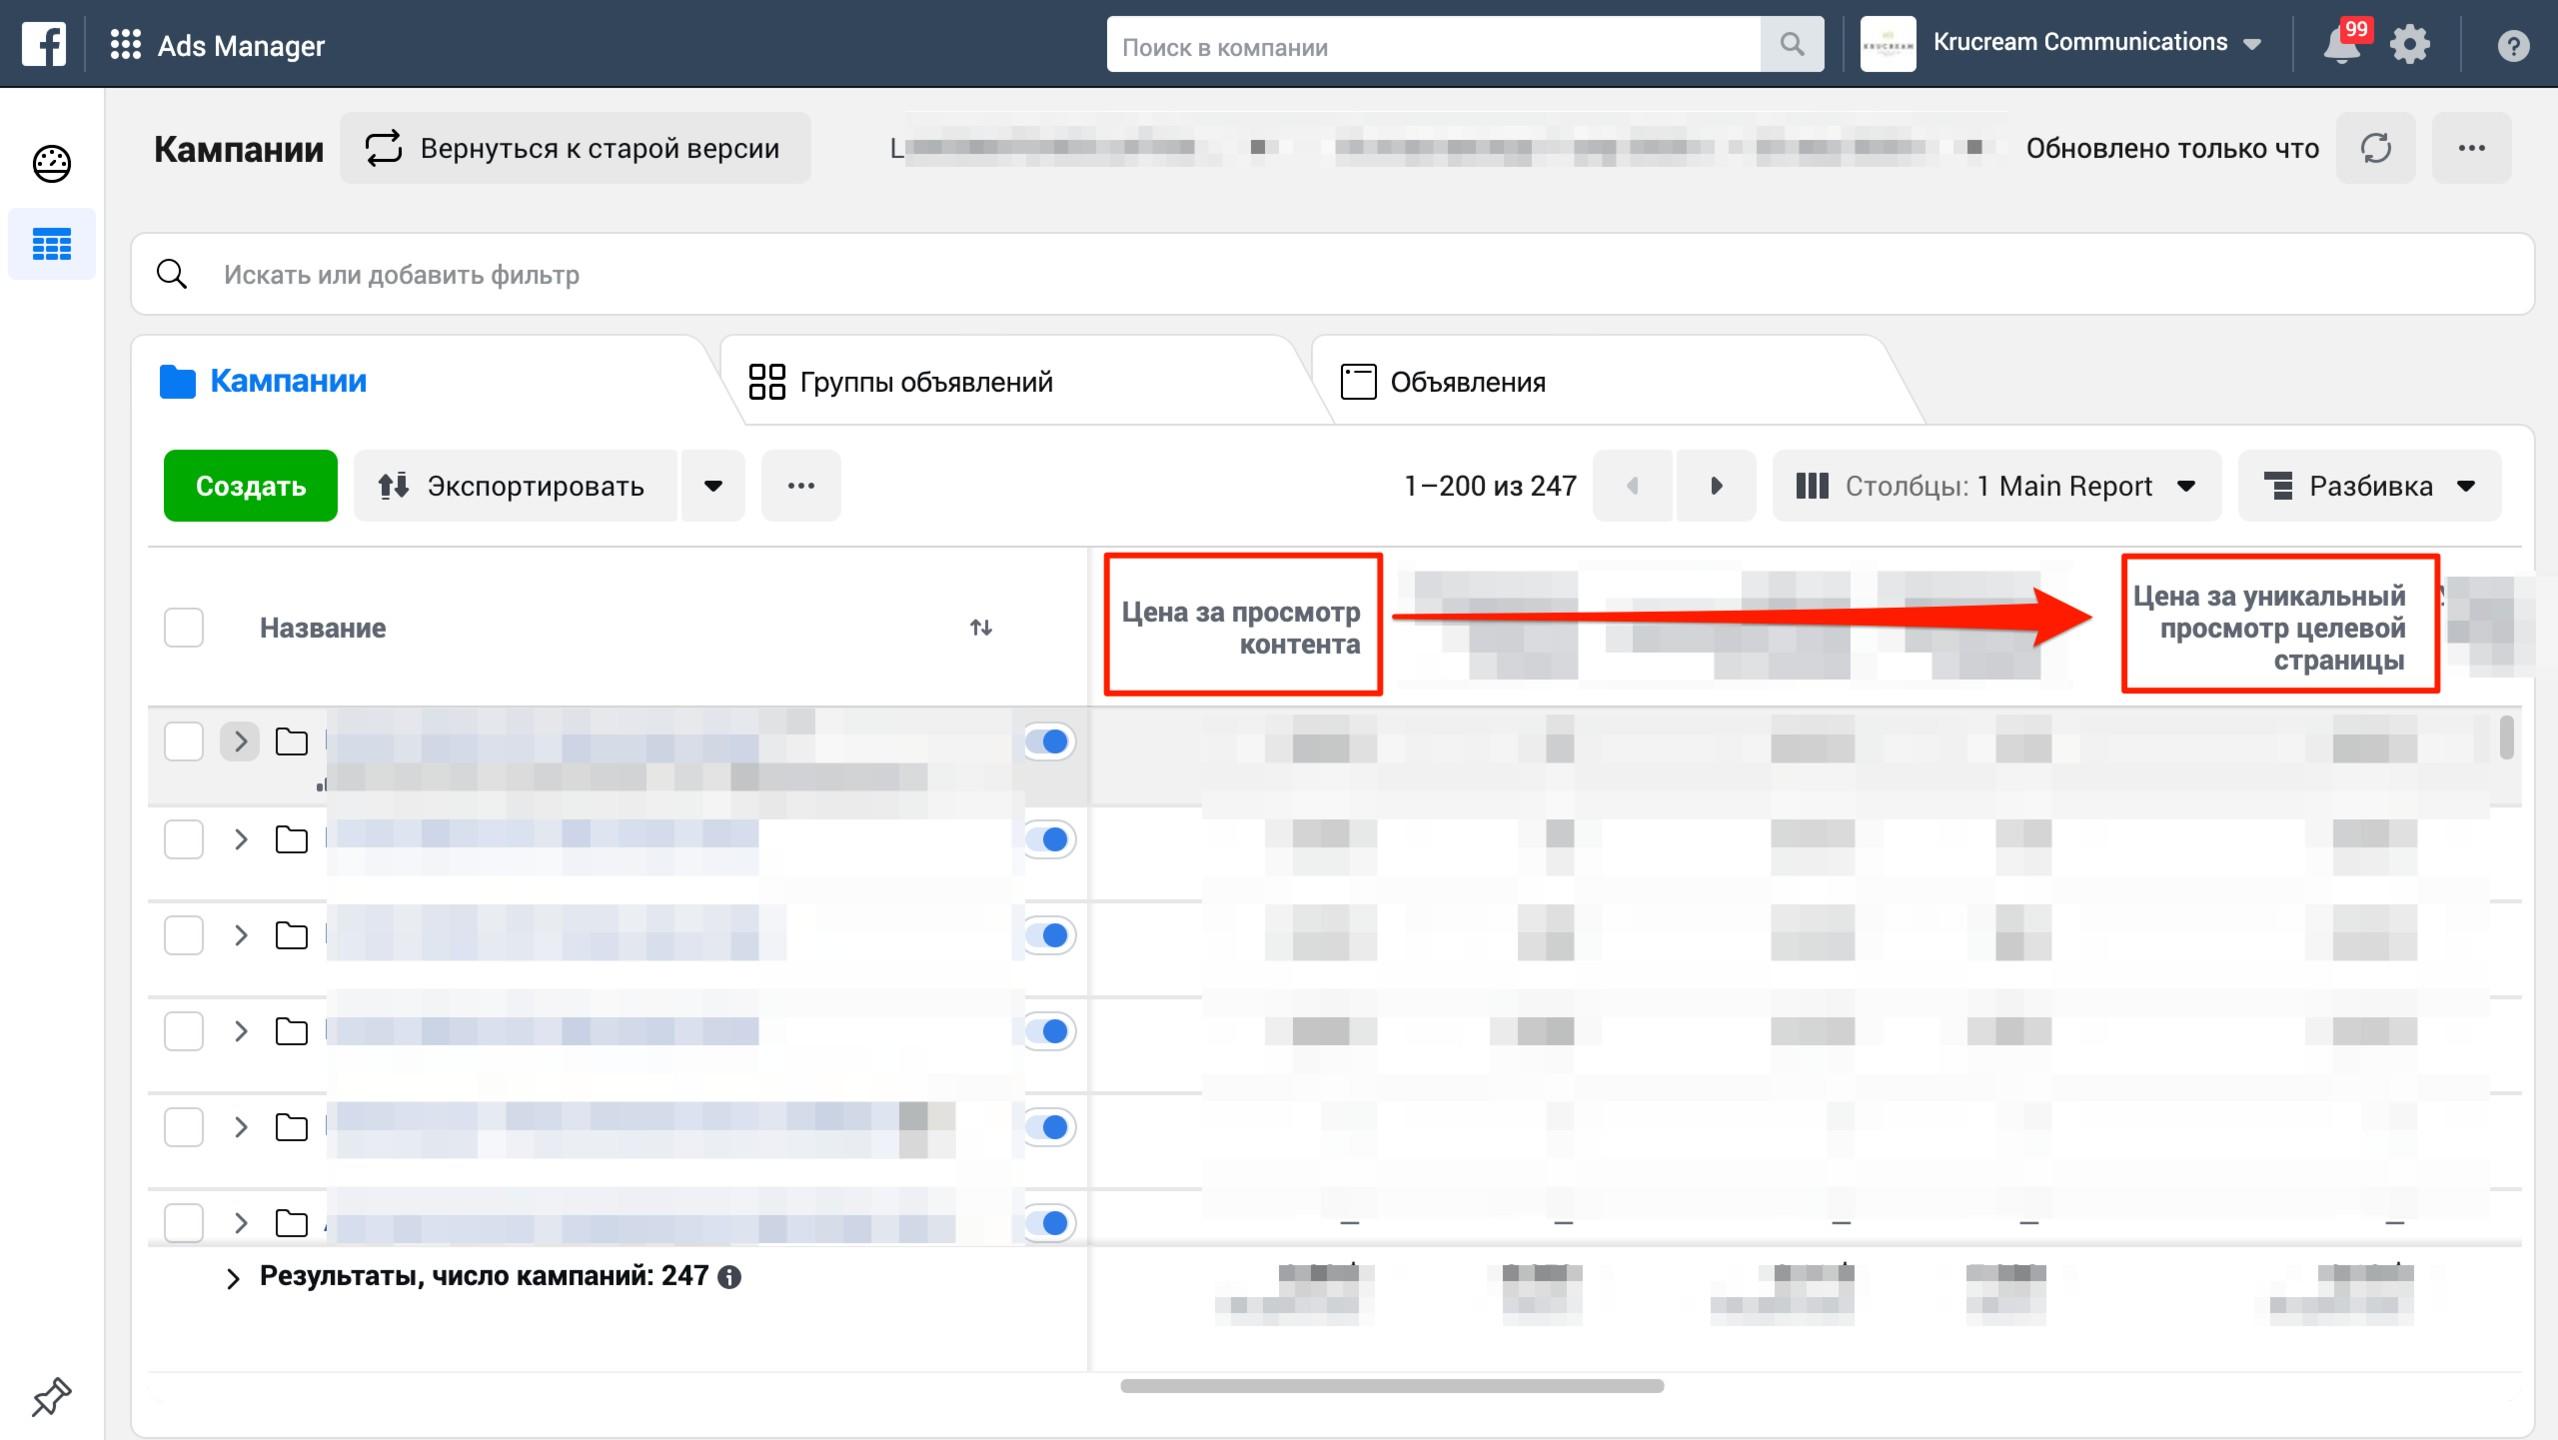Viewport: 2558px width, 1440px height.
Task: Disable the third campaign's status toggle
Action: pos(1049,935)
